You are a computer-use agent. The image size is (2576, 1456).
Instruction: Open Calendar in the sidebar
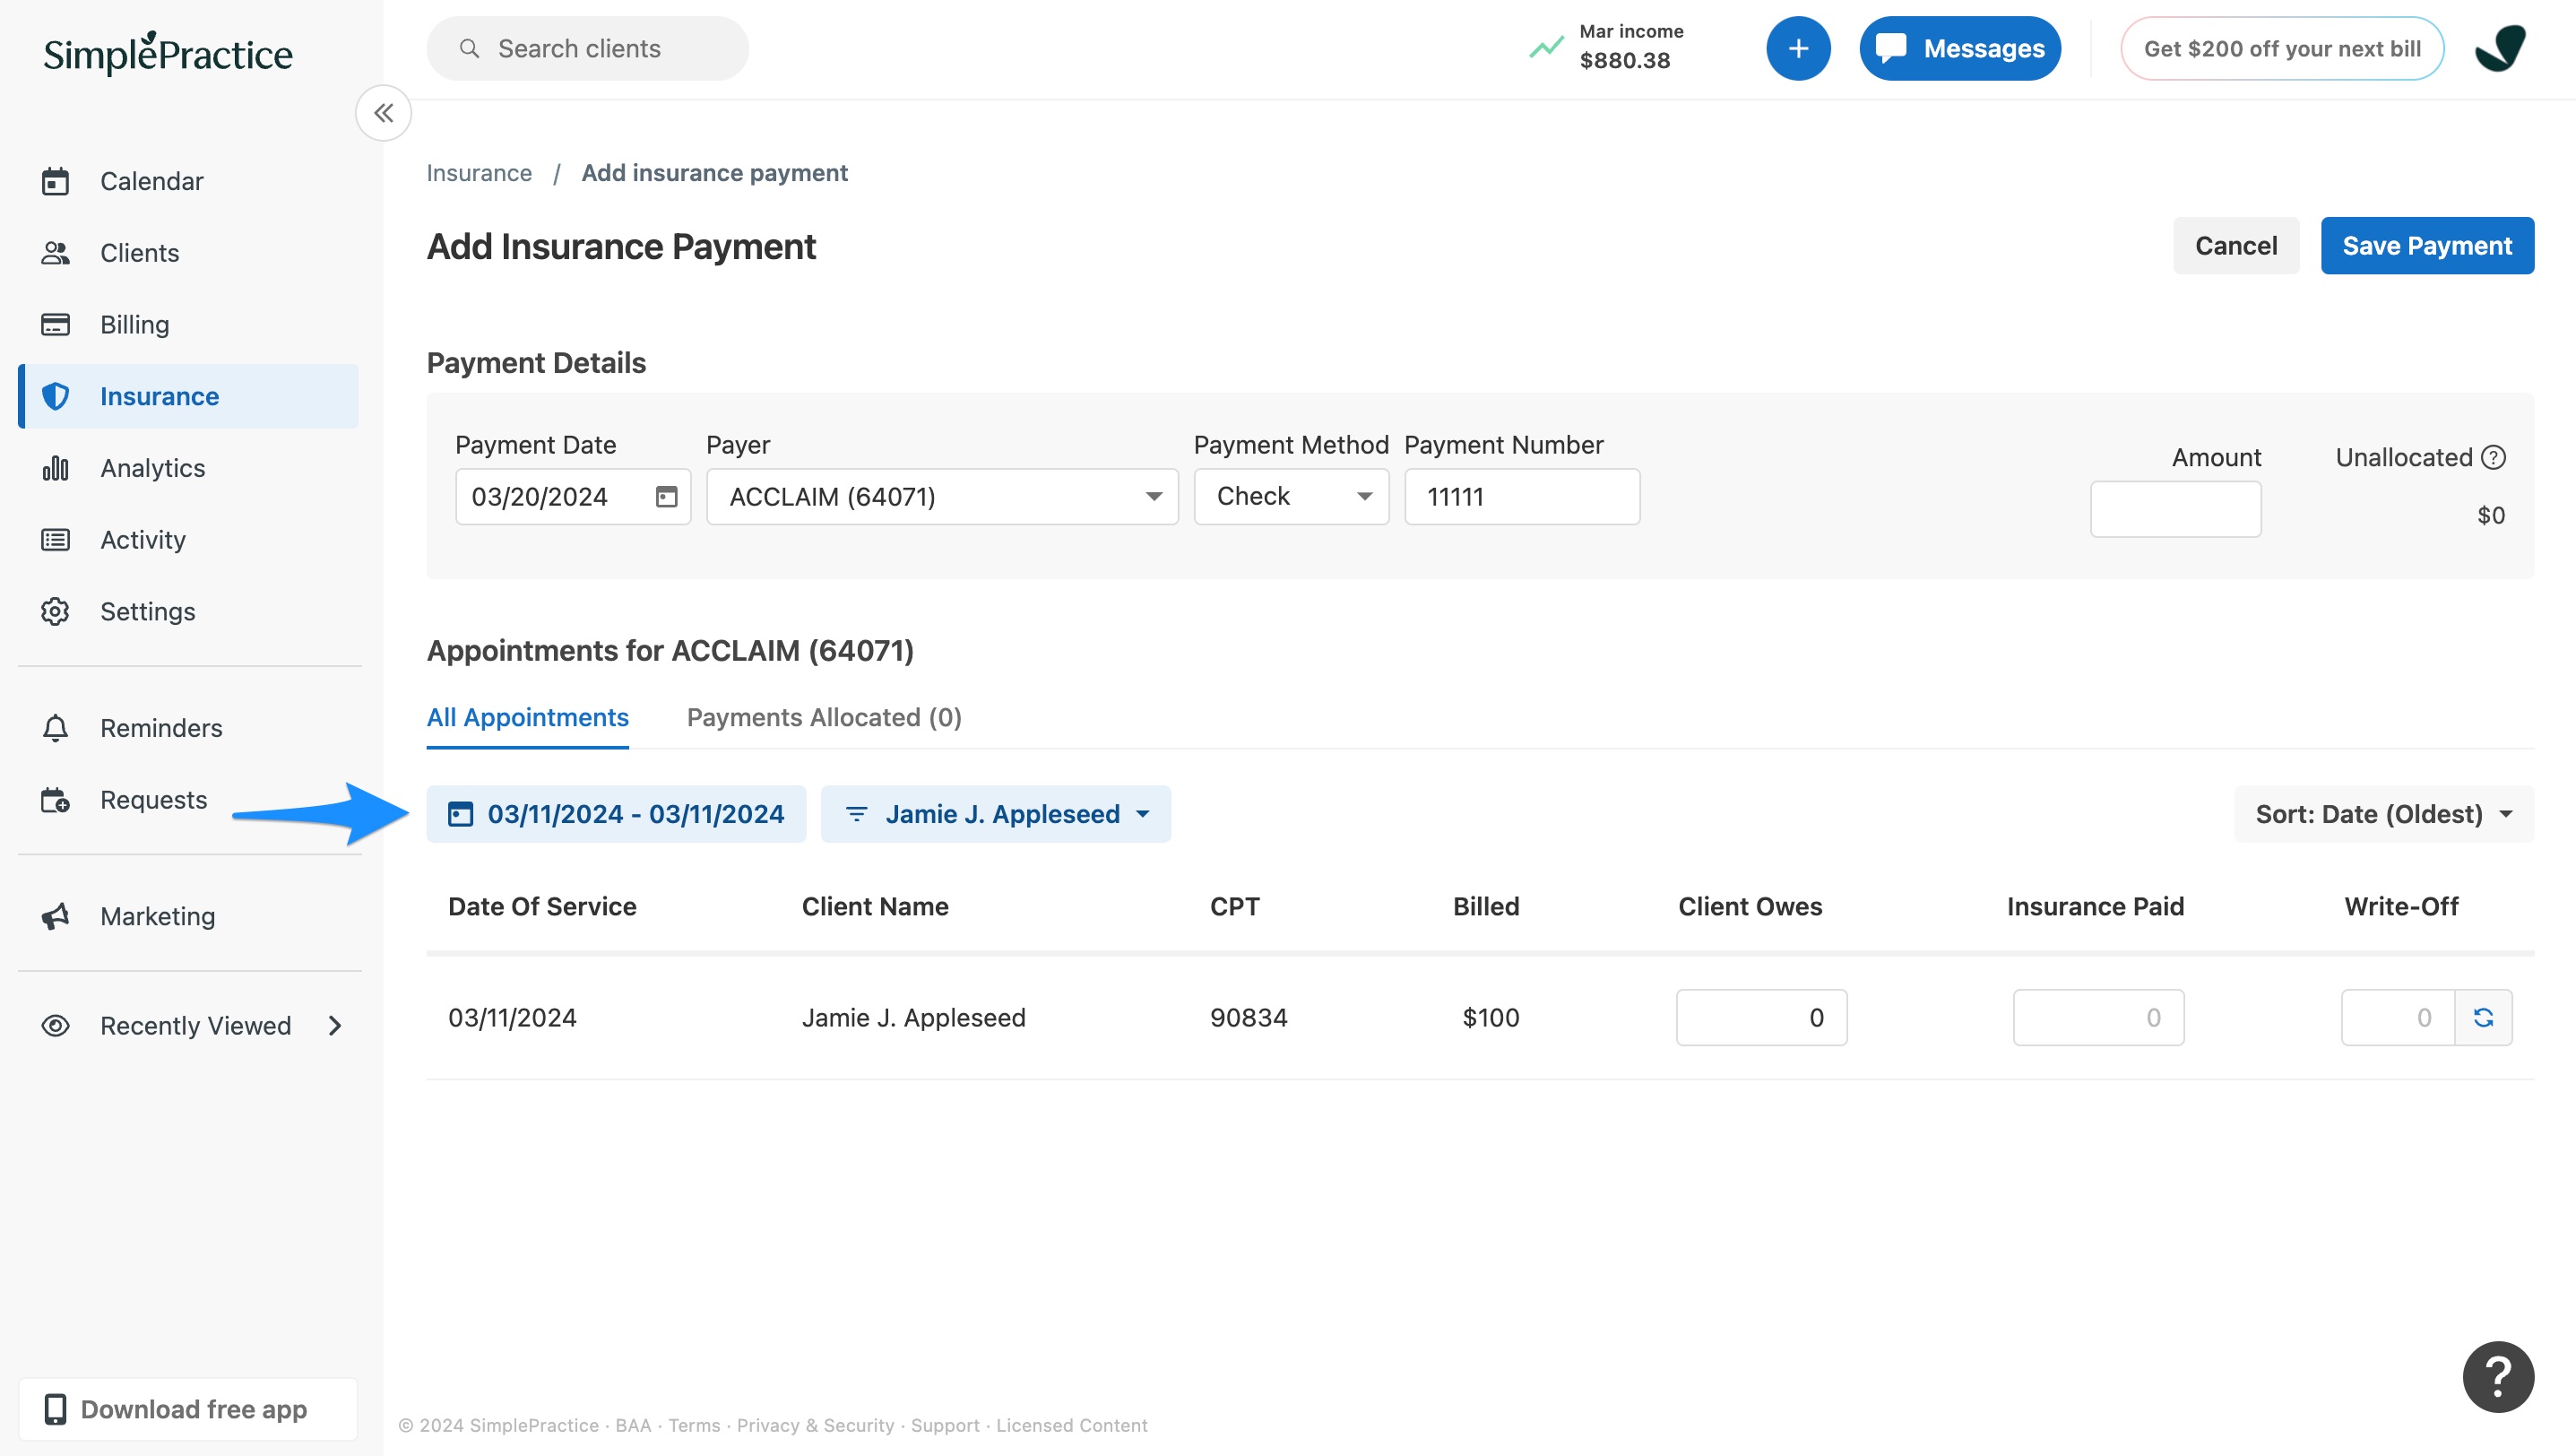coord(189,181)
